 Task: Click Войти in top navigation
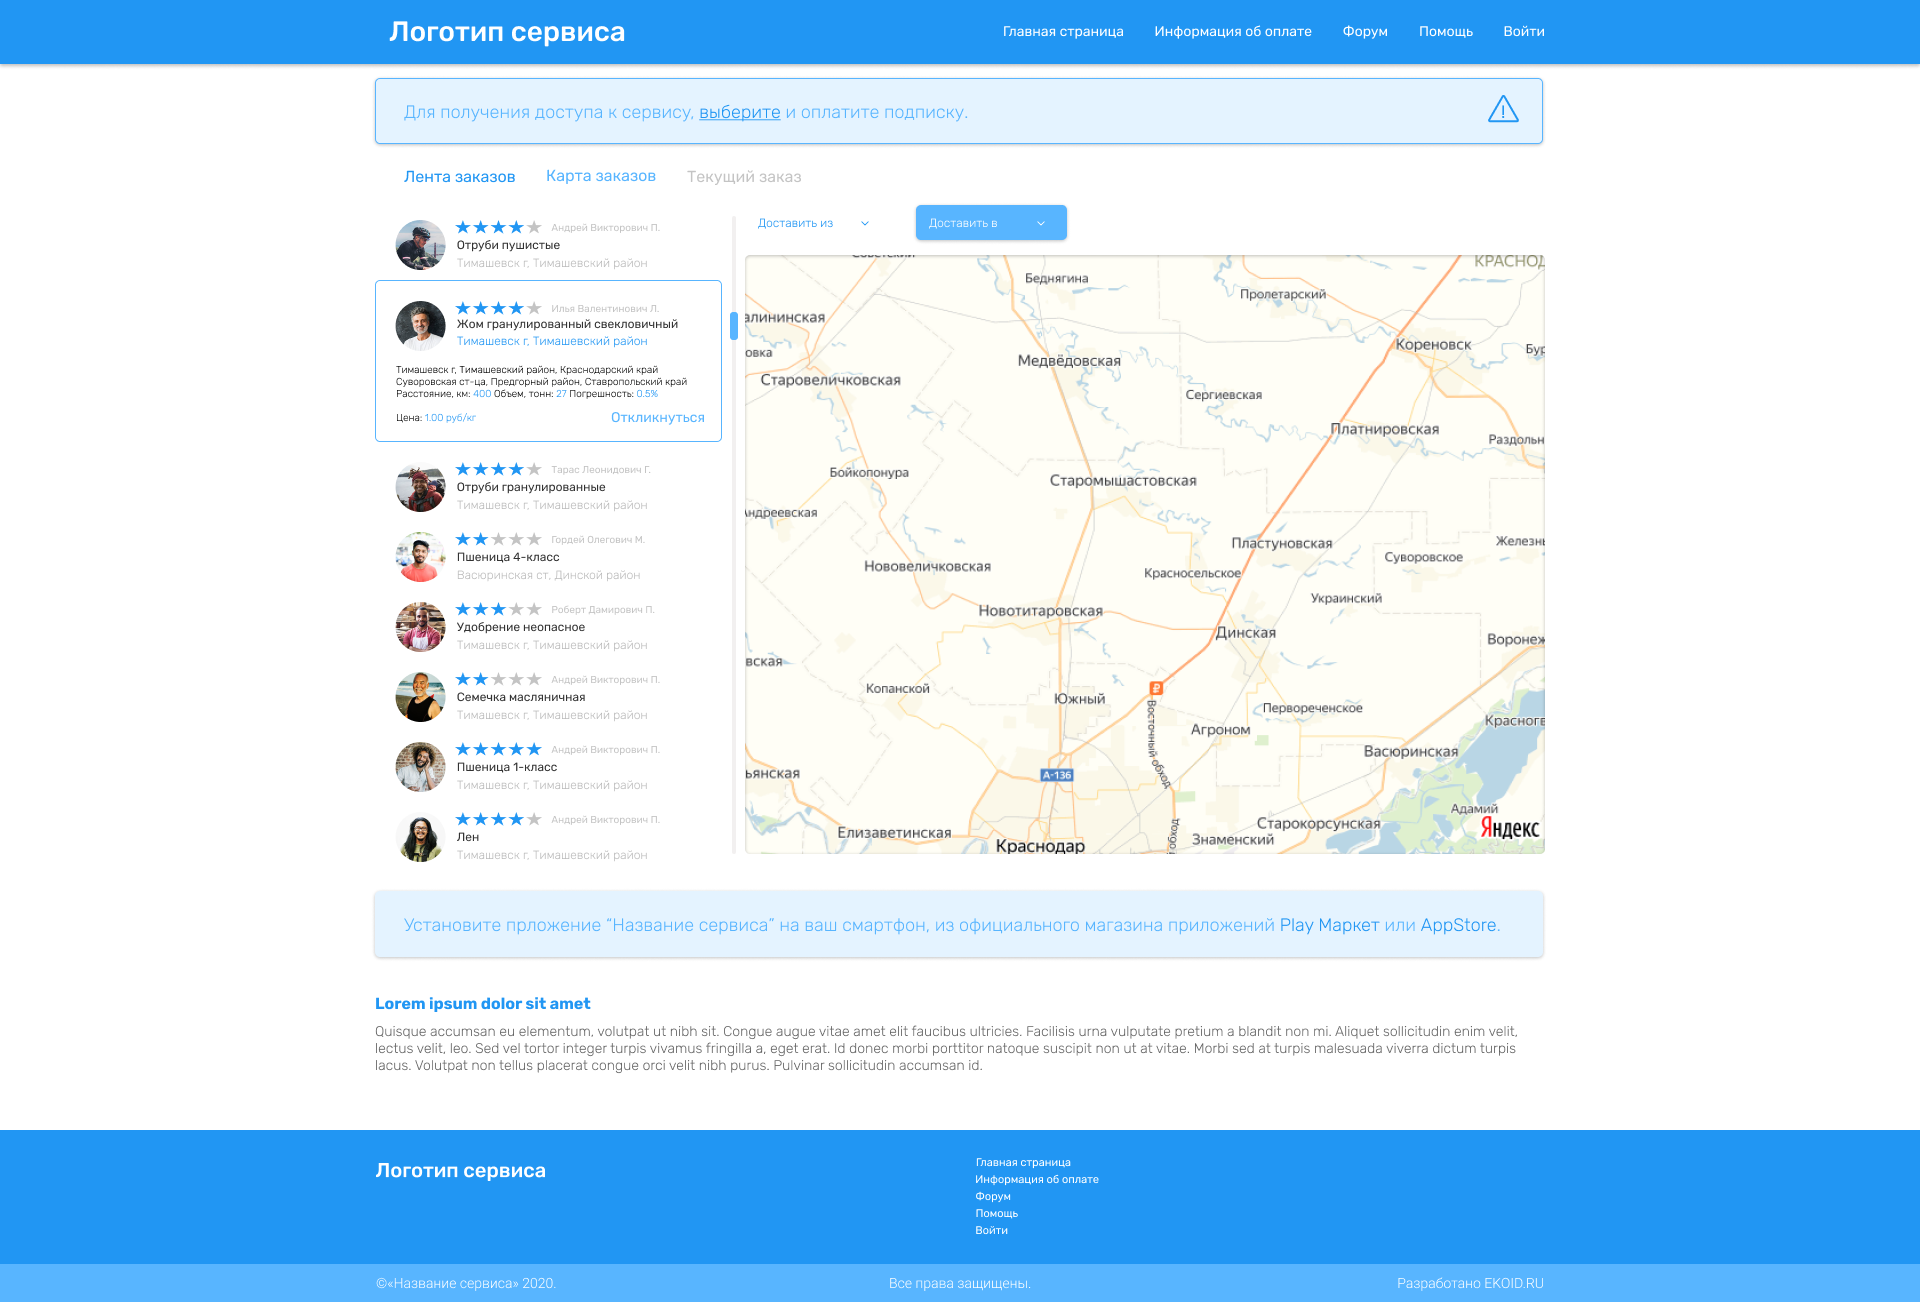coord(1524,32)
